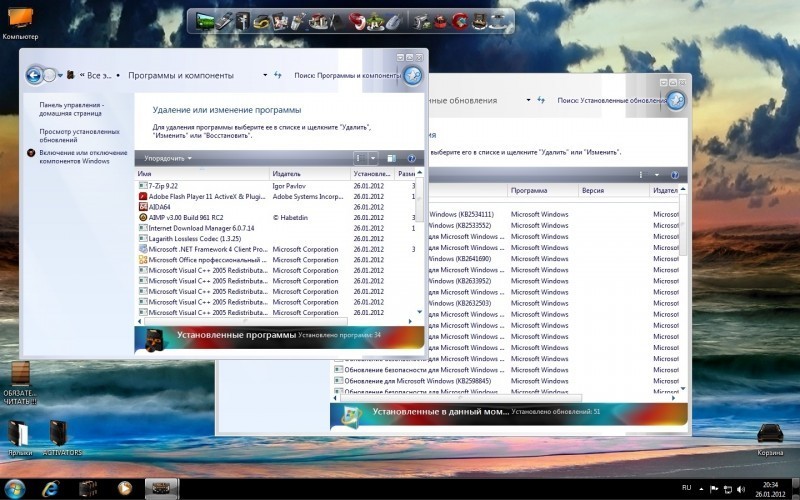Open the Windows Start orb

coord(14,489)
